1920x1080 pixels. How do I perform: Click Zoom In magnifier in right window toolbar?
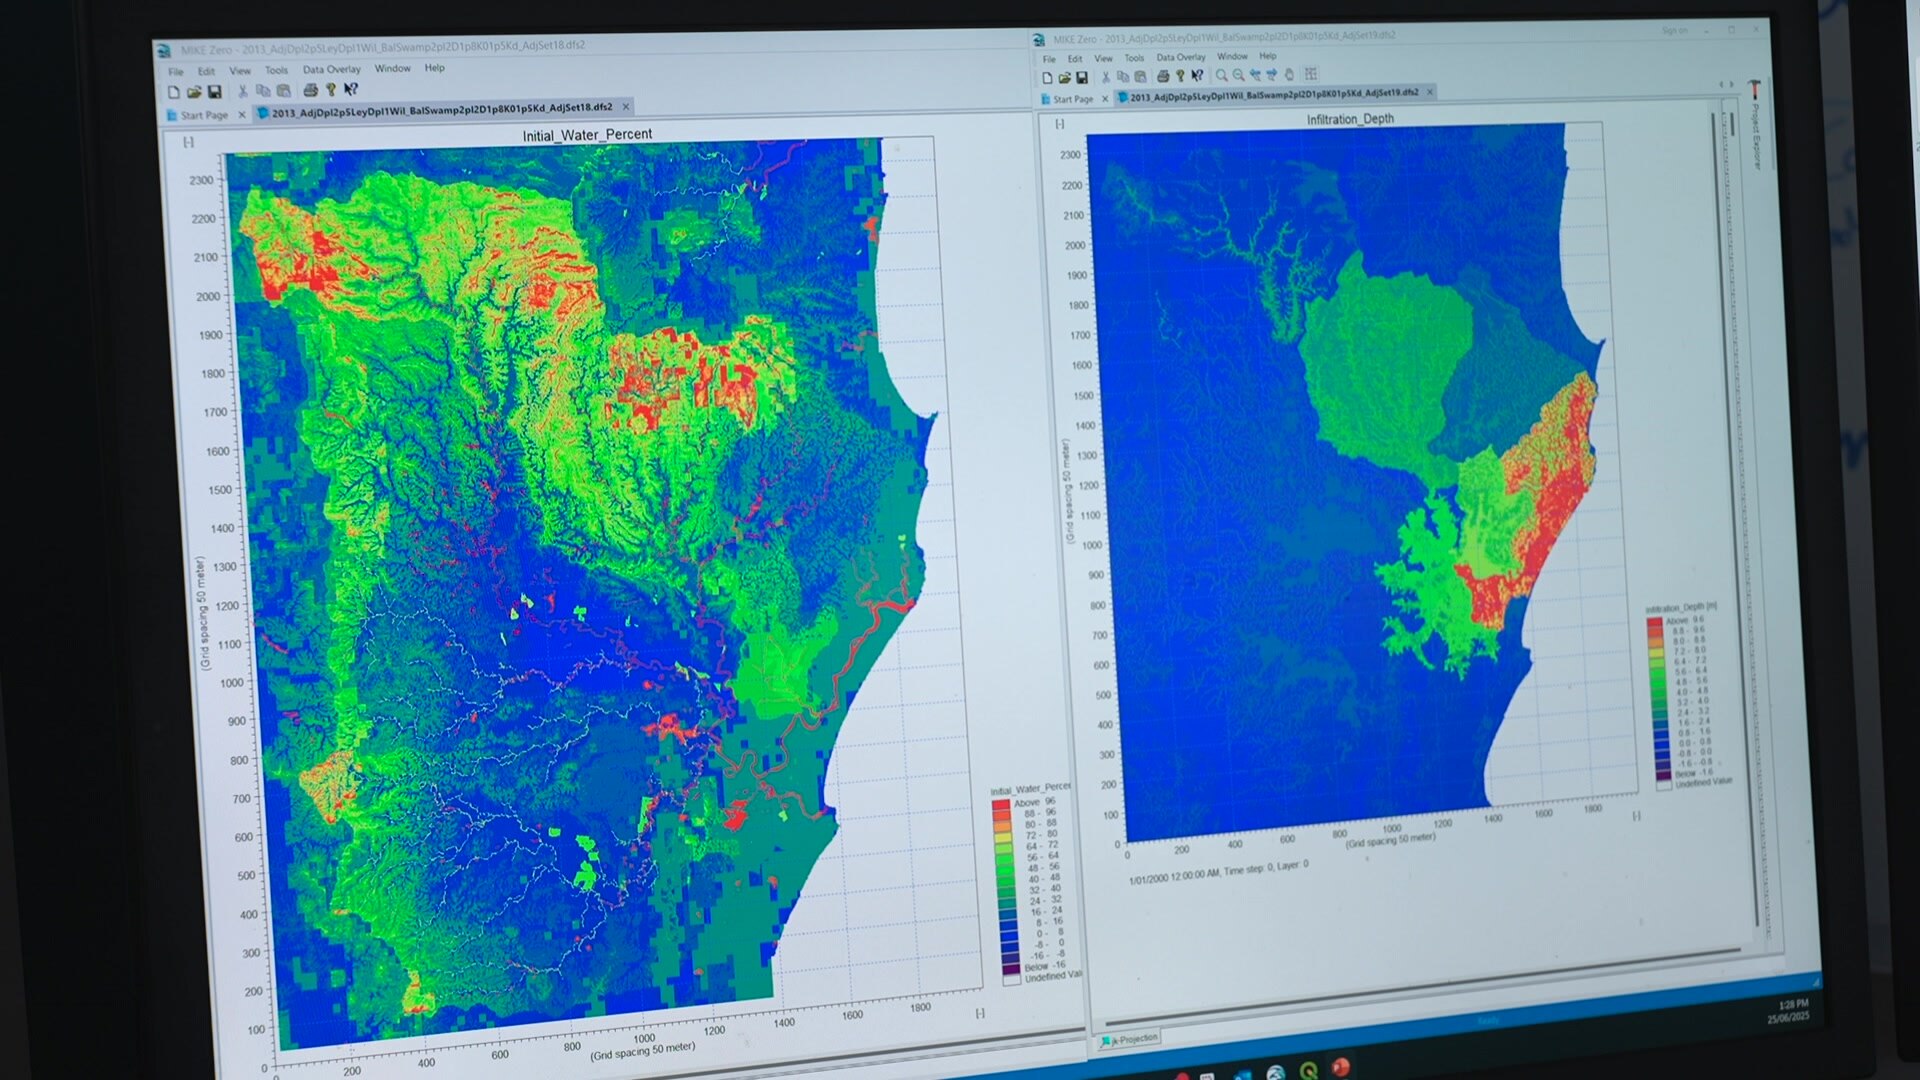click(1221, 76)
